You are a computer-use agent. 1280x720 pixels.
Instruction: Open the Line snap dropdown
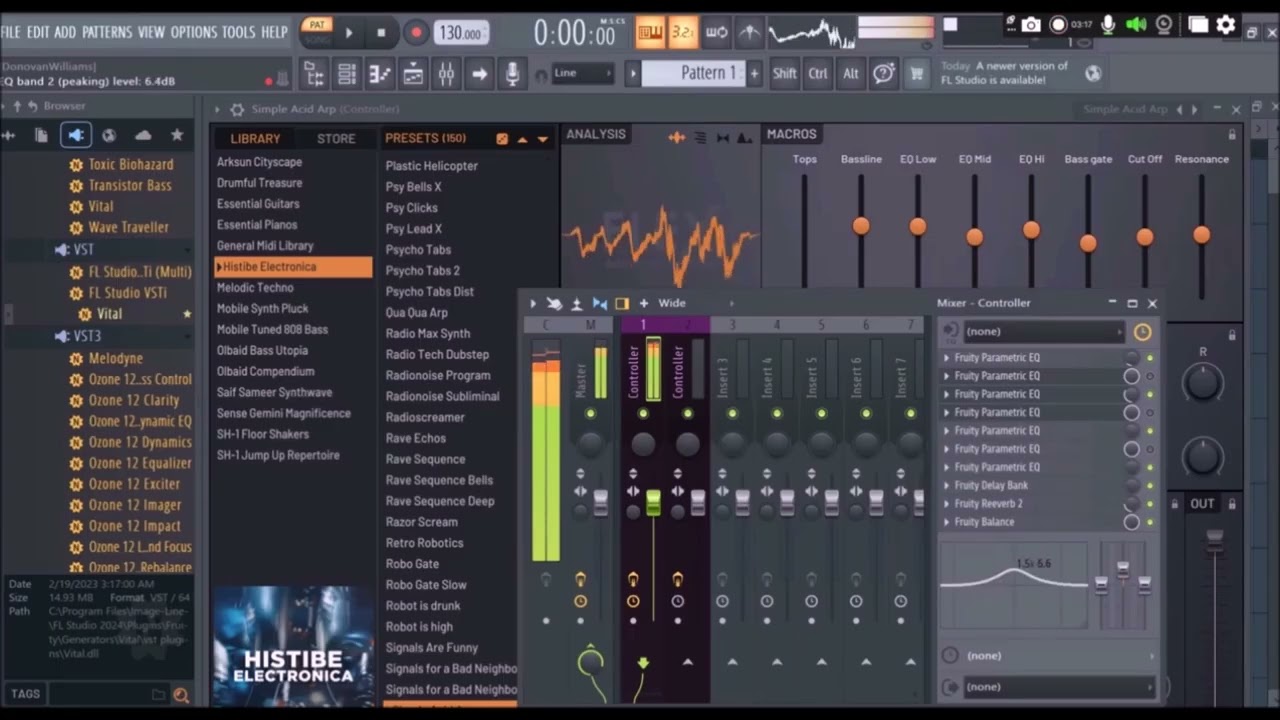tap(583, 73)
